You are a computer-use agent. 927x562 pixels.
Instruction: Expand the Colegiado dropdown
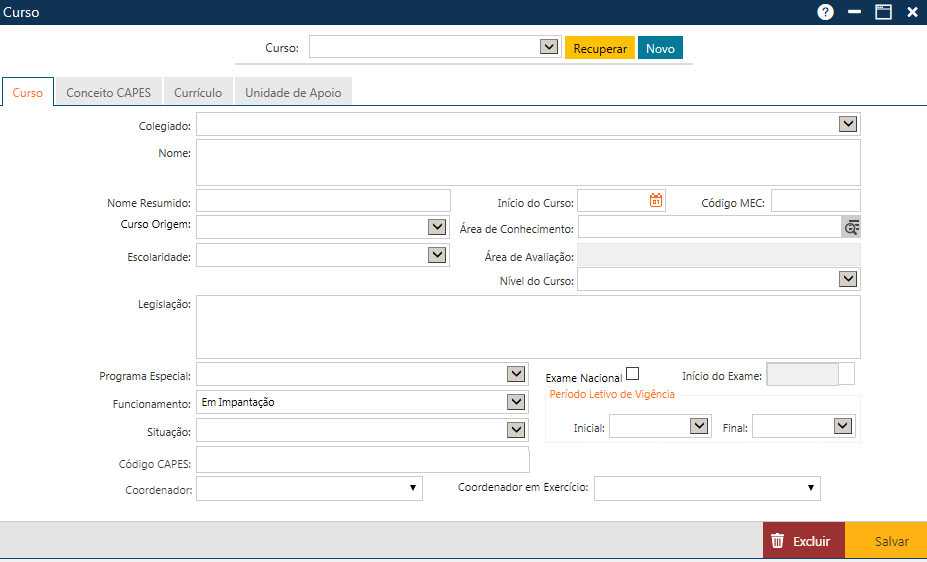[848, 124]
